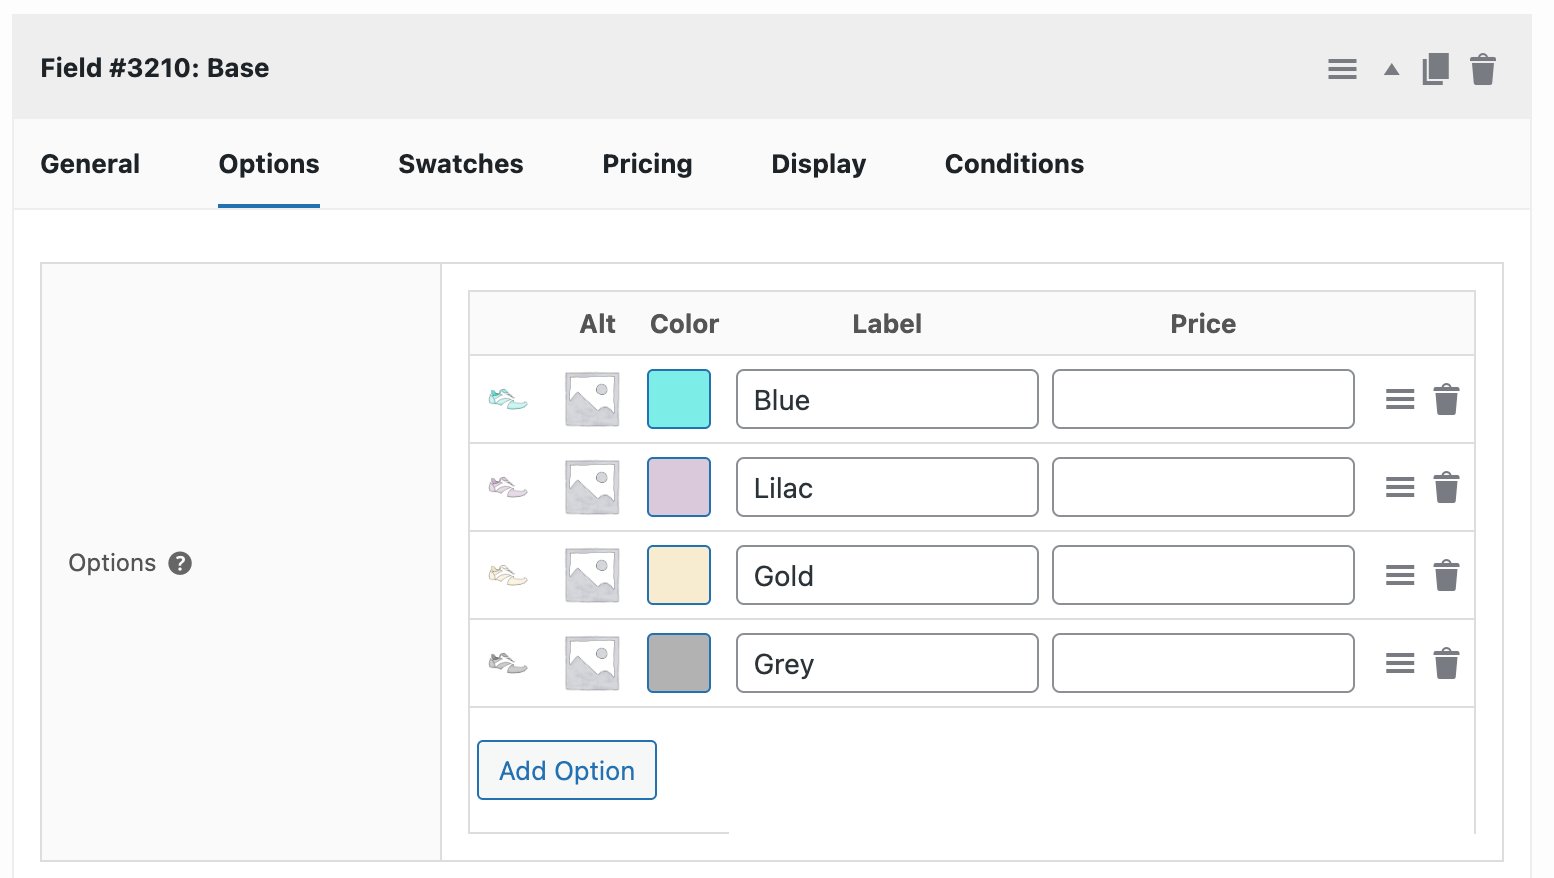Click the image upload icon for Lilac
1554x878 pixels.
[x=590, y=486]
